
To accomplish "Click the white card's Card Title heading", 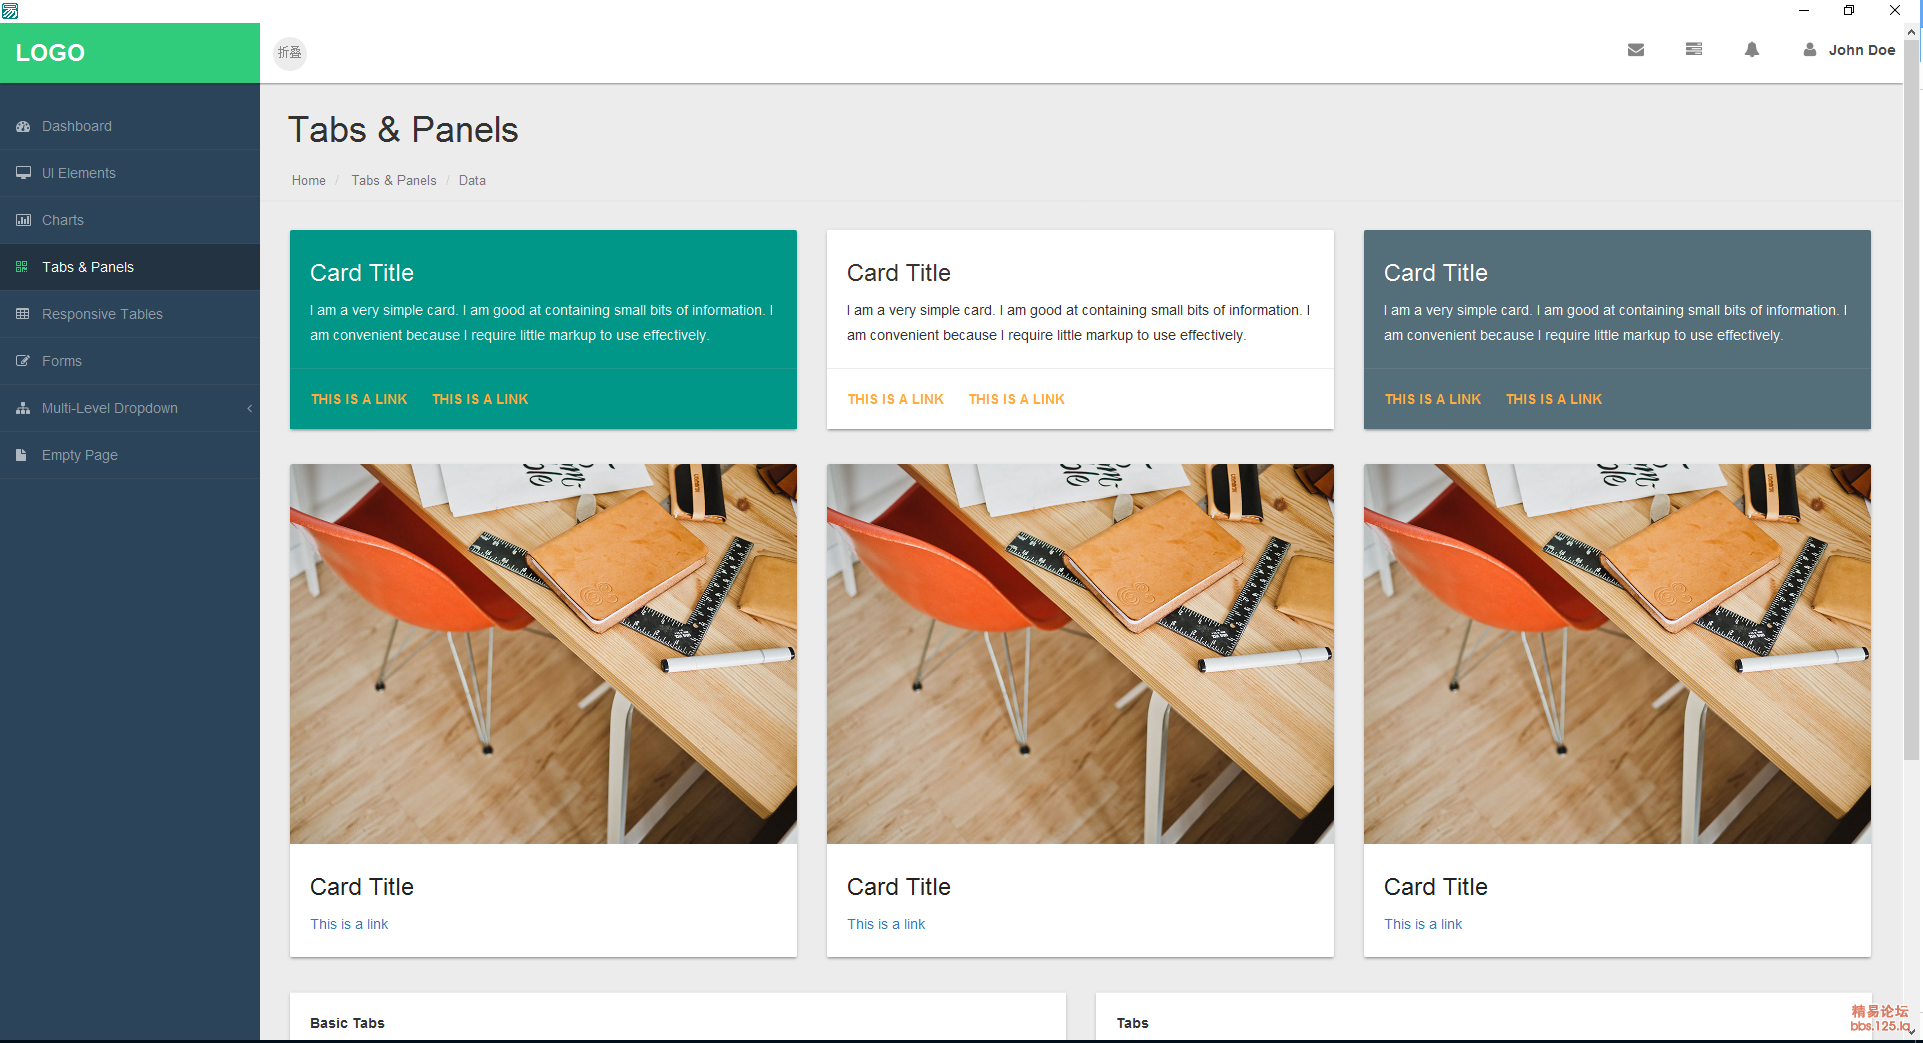I will click(899, 273).
